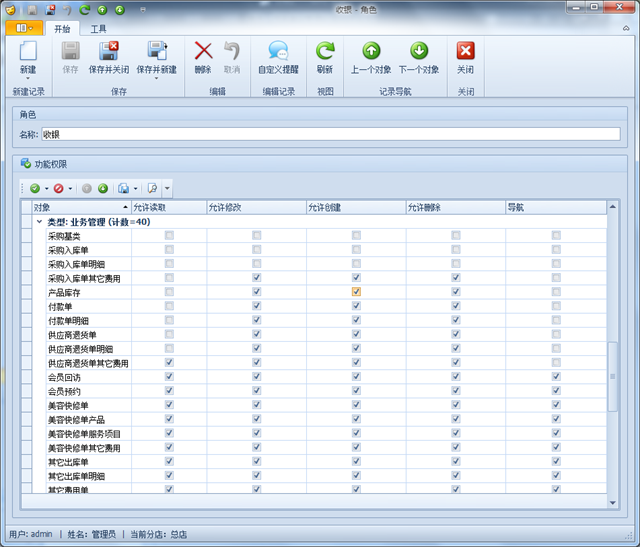Image resolution: width=640 pixels, height=547 pixels.
Task: Toggle 允许删除 for 付款单
Action: [456, 306]
